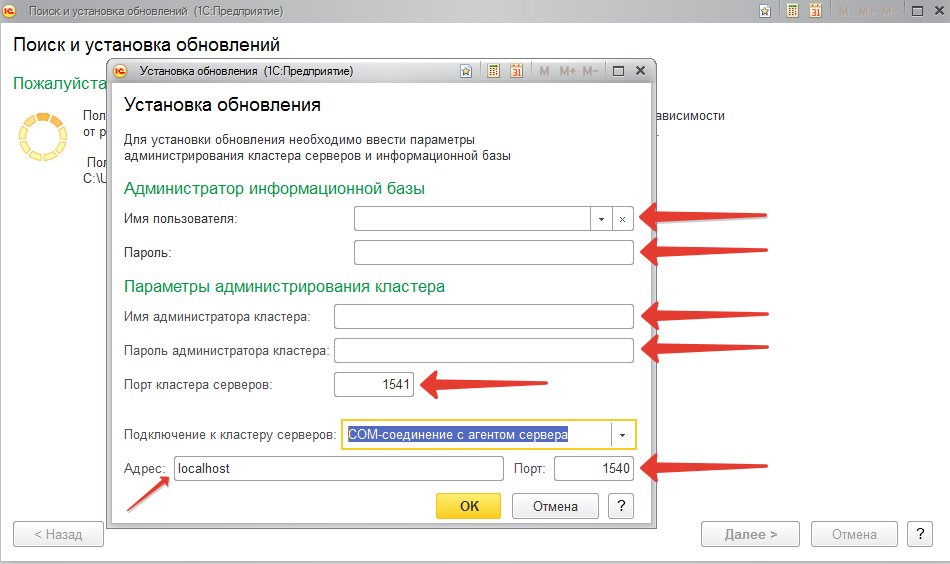Click the favorites star icon in the dialog title bar
Screen dimensions: 950x564
(467, 71)
